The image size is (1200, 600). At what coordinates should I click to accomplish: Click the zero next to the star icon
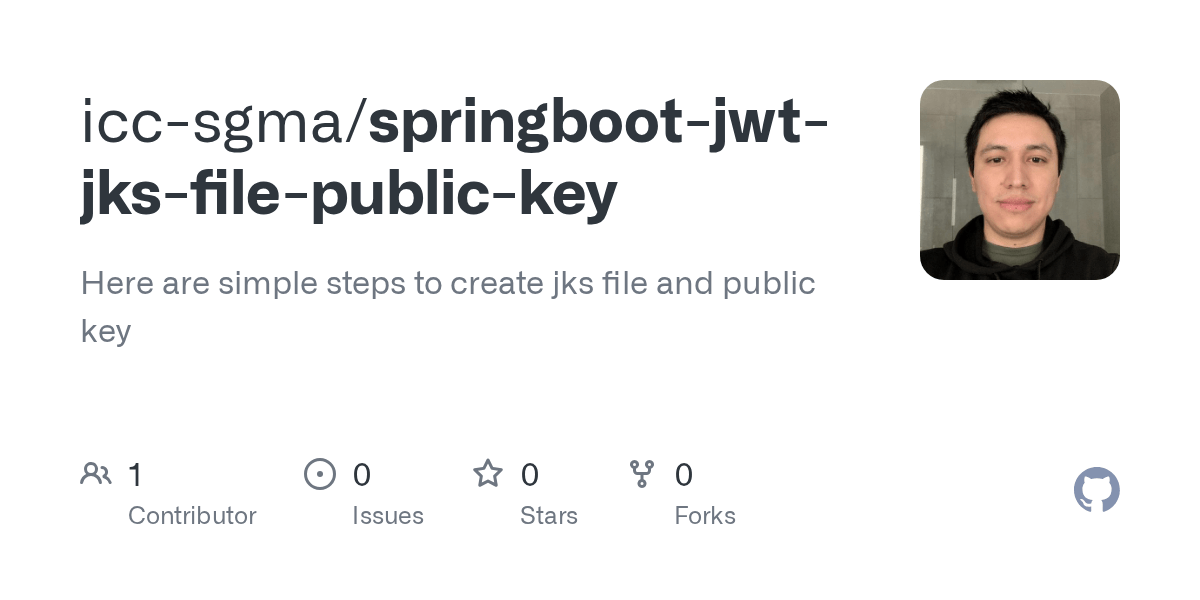point(528,473)
